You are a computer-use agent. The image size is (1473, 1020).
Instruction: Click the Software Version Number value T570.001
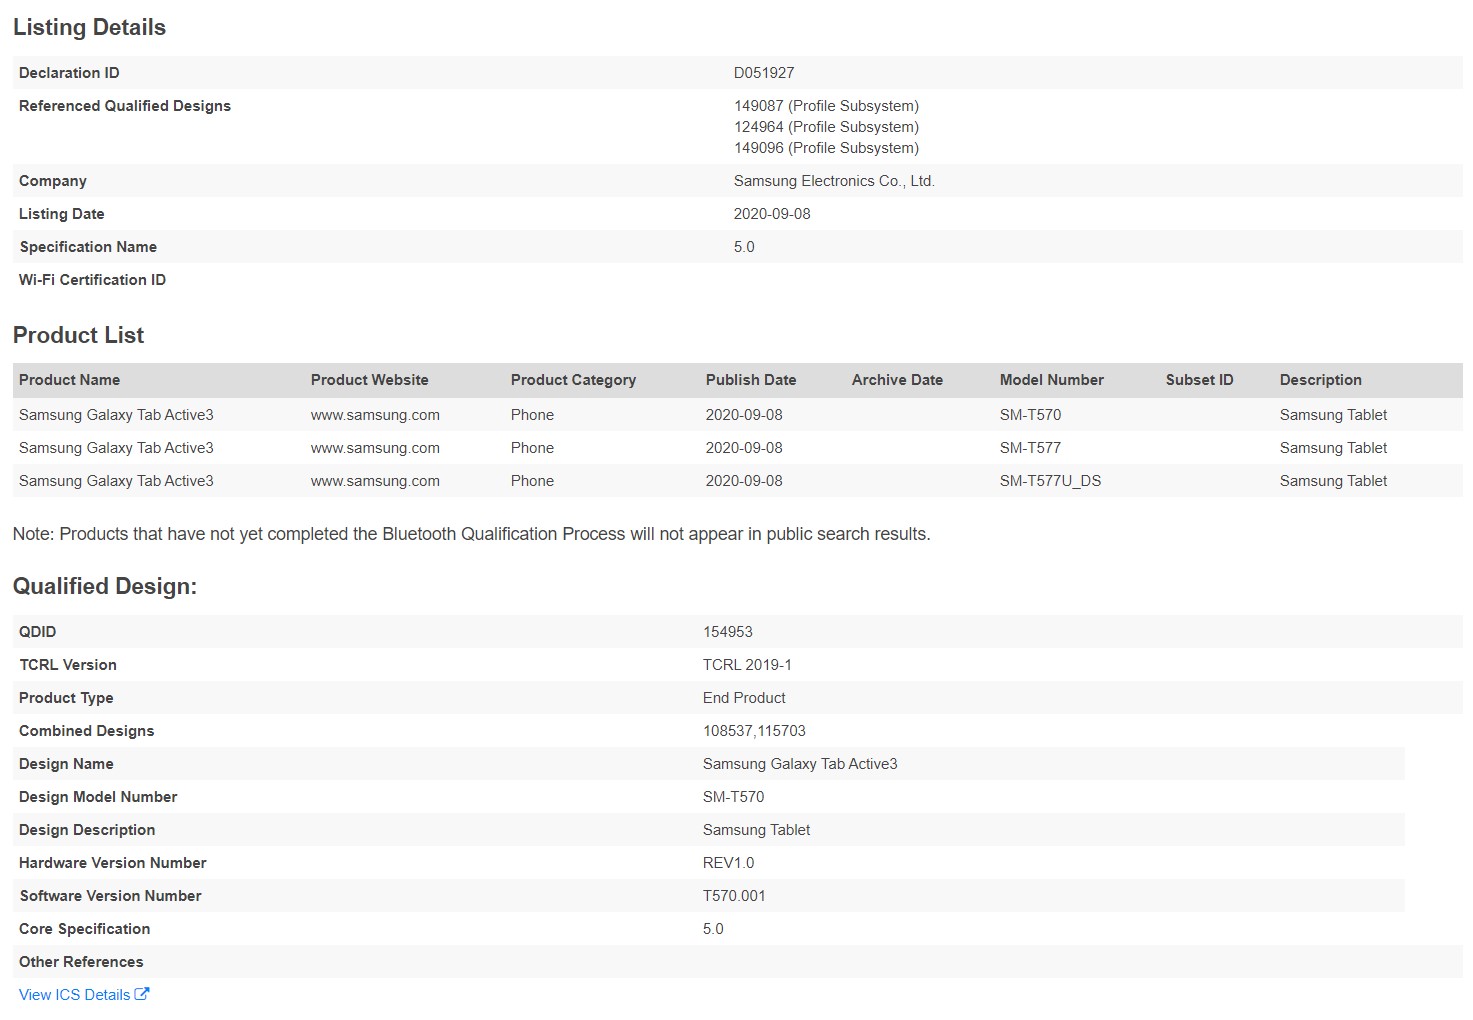733,896
